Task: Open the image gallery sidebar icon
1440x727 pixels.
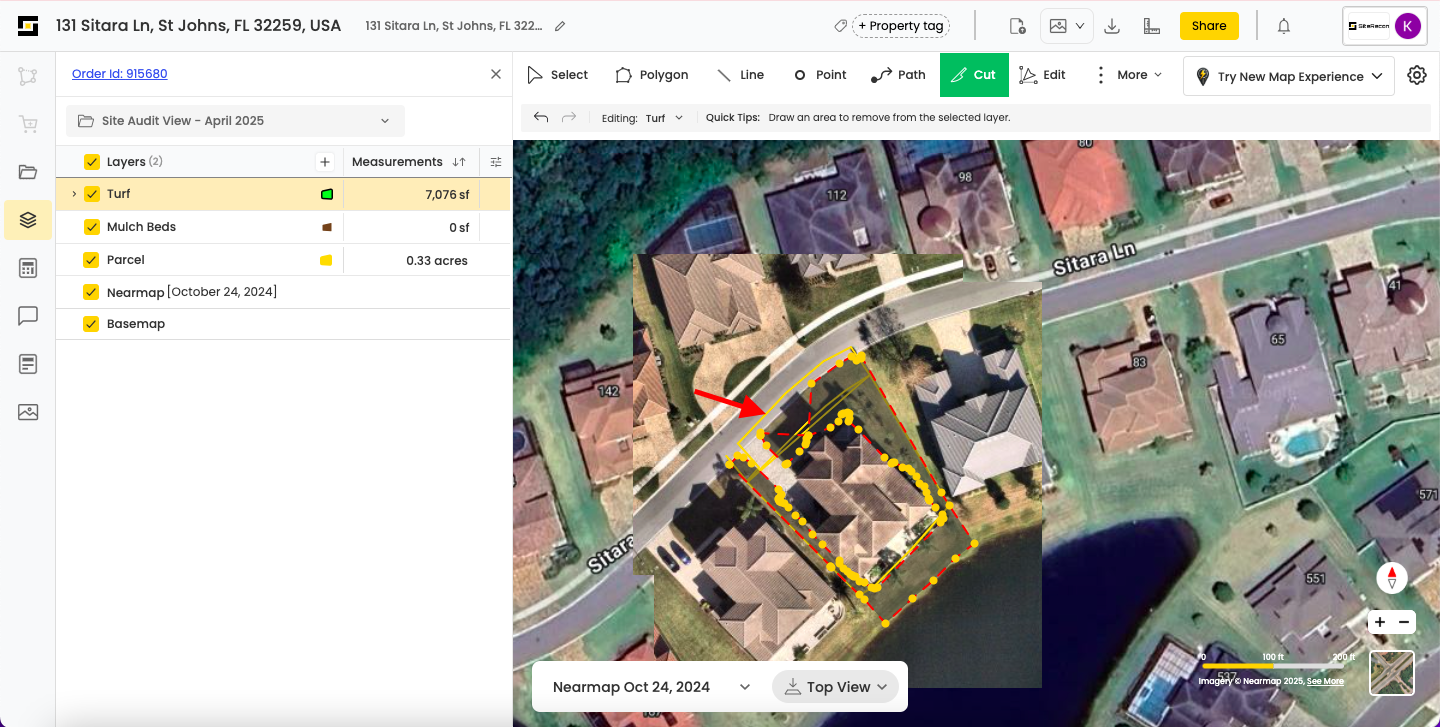Action: 28,412
